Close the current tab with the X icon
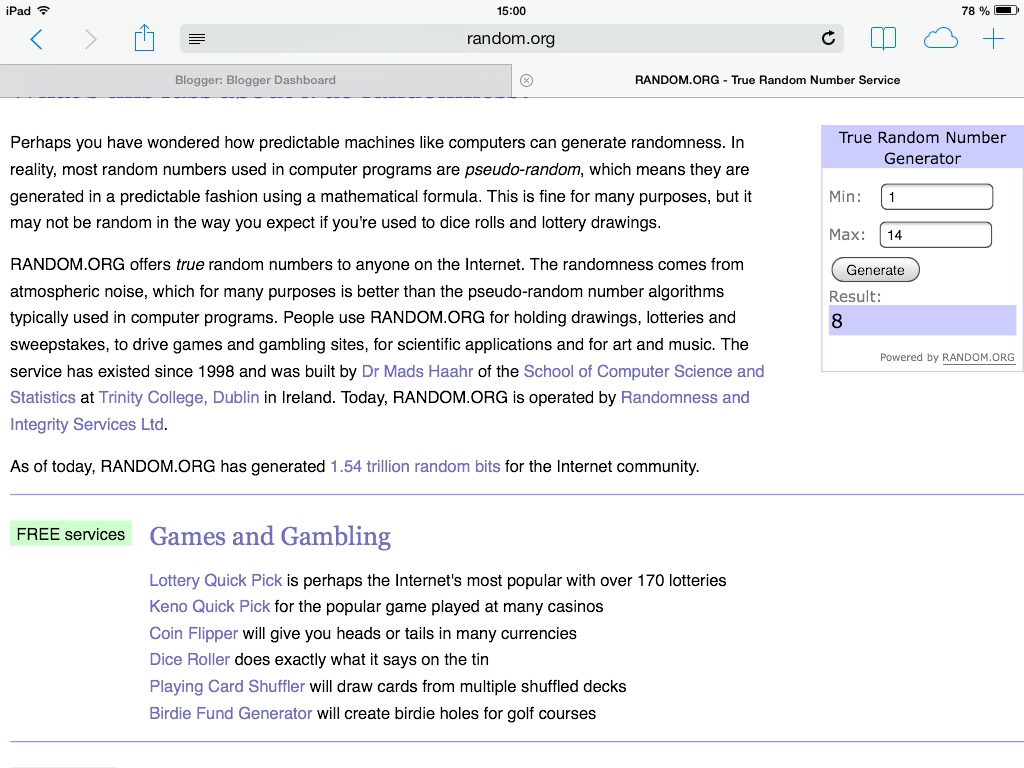This screenshot has height=768, width=1024. (x=526, y=80)
